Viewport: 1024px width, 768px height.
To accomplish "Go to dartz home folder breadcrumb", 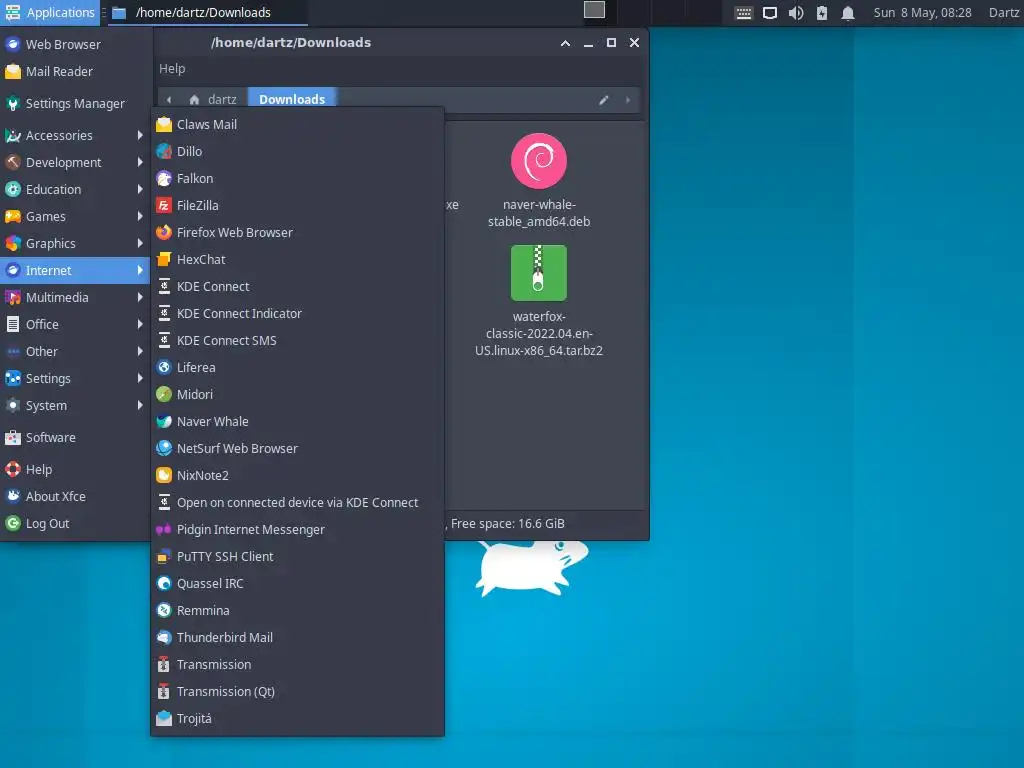I will [x=213, y=99].
